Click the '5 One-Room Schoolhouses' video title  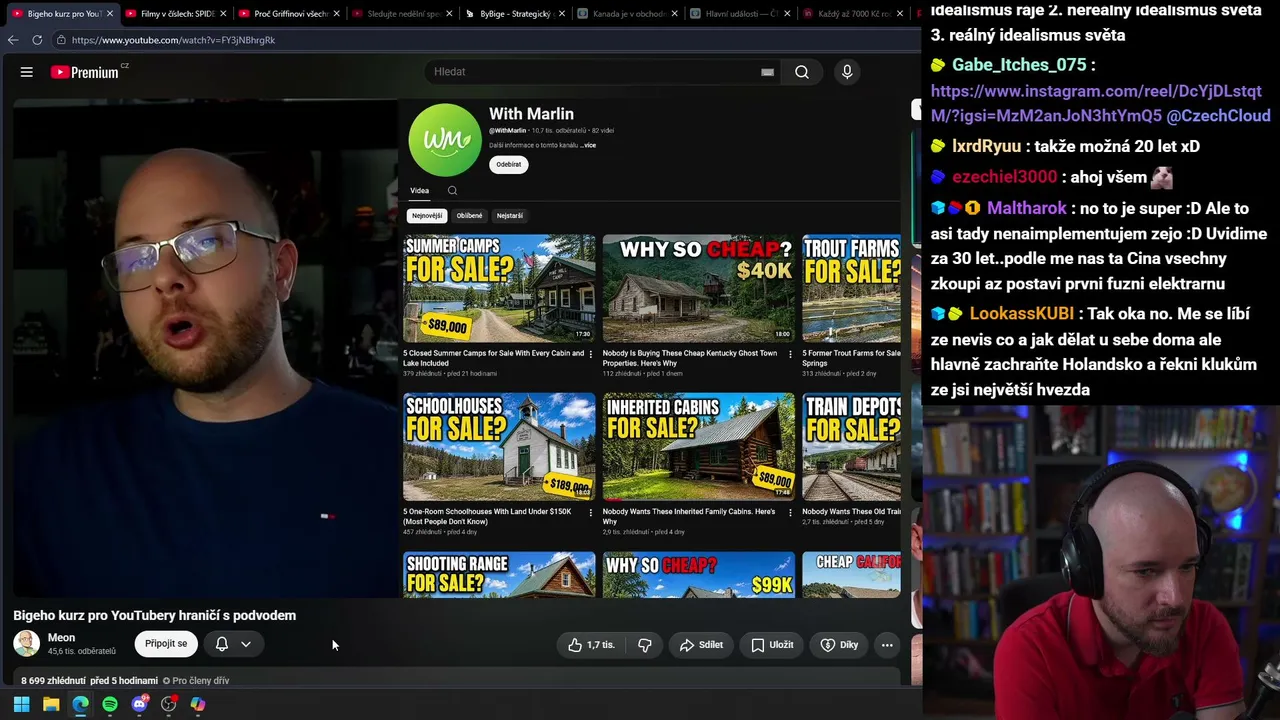pyautogui.click(x=487, y=517)
